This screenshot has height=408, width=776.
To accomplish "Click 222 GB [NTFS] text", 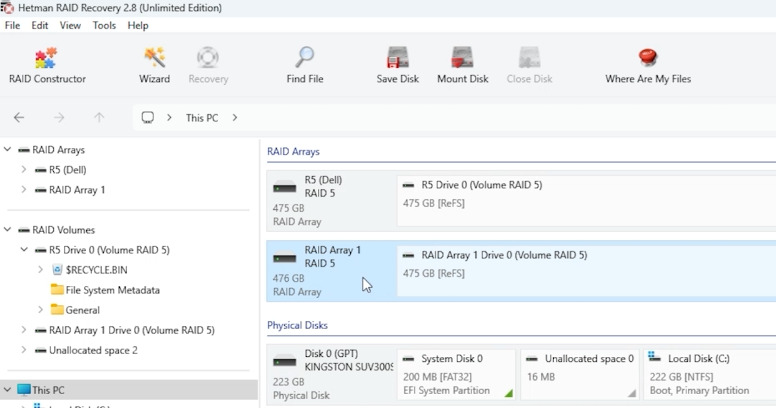I will click(681, 377).
